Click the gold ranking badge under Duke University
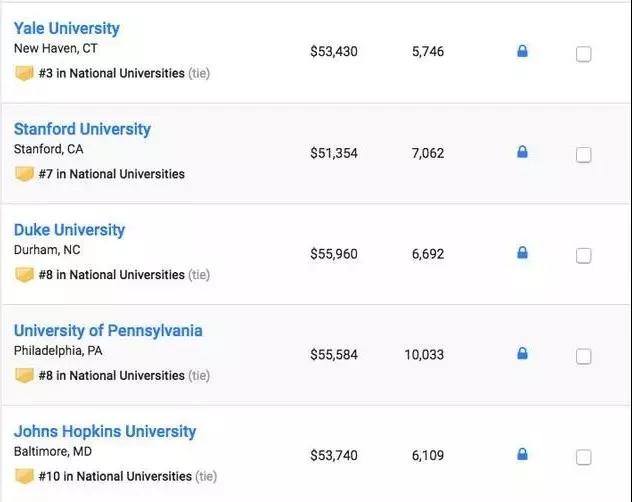The height and width of the screenshot is (502, 632). 24,274
